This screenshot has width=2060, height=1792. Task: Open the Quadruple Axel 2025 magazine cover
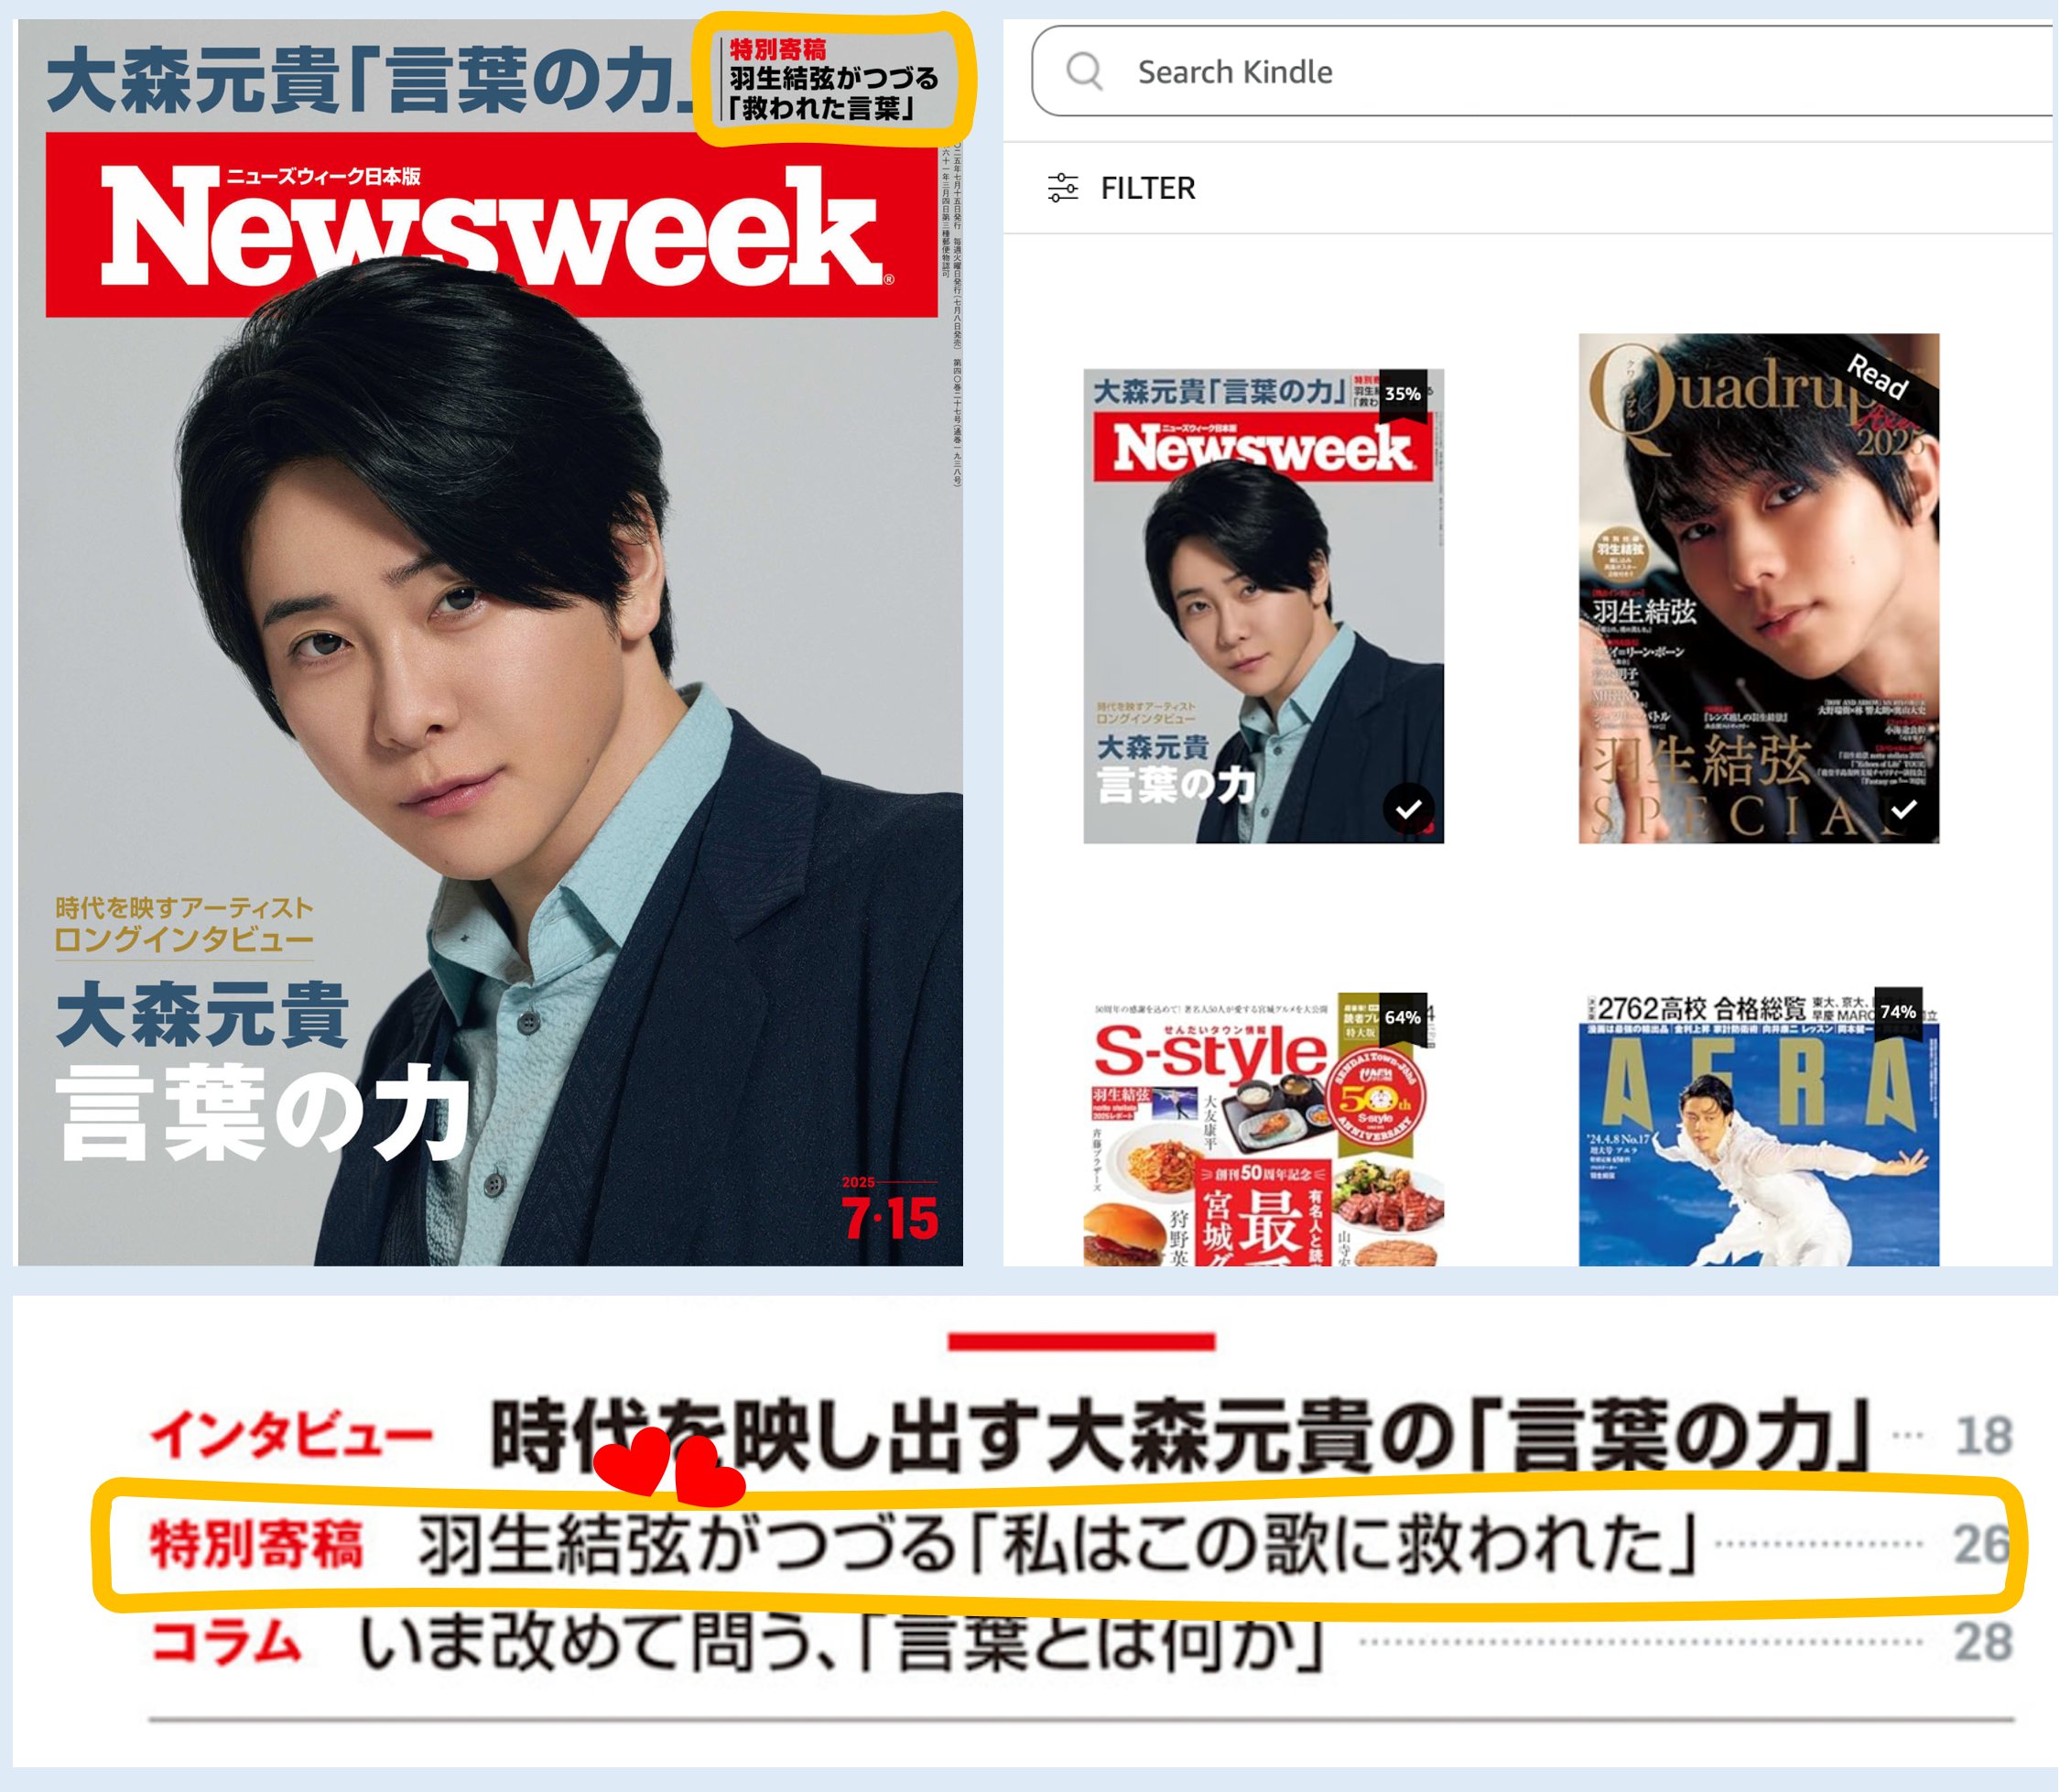[1759, 588]
